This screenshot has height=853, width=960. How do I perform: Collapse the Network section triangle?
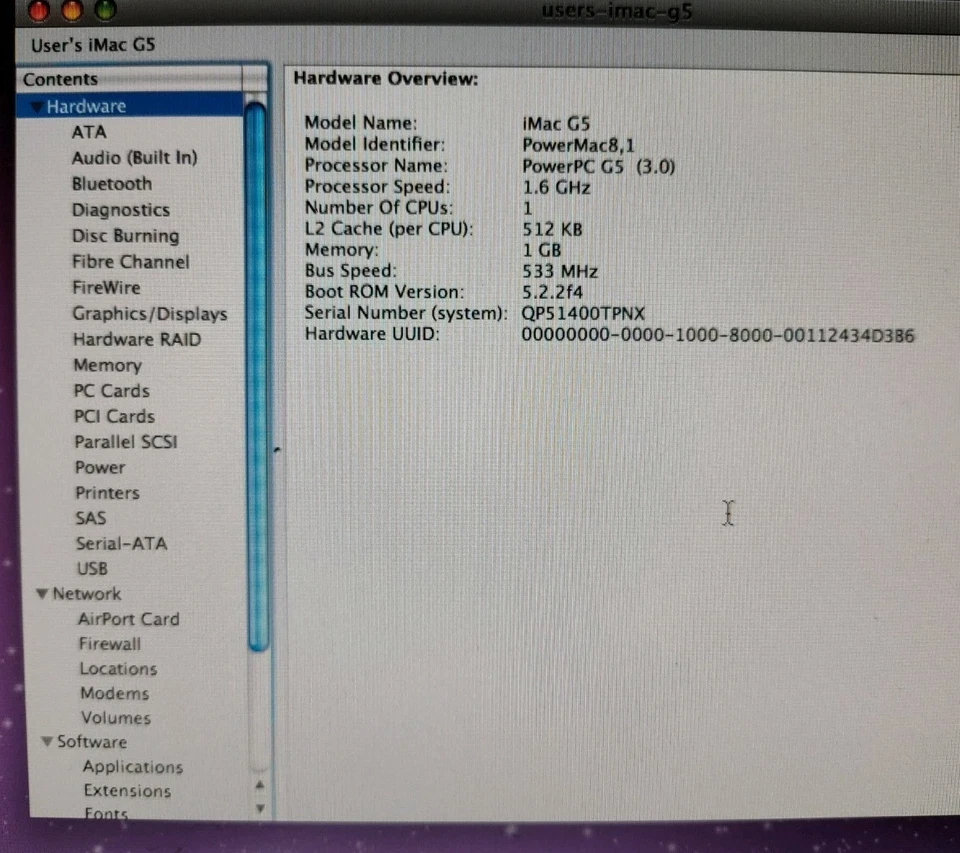tap(41, 594)
